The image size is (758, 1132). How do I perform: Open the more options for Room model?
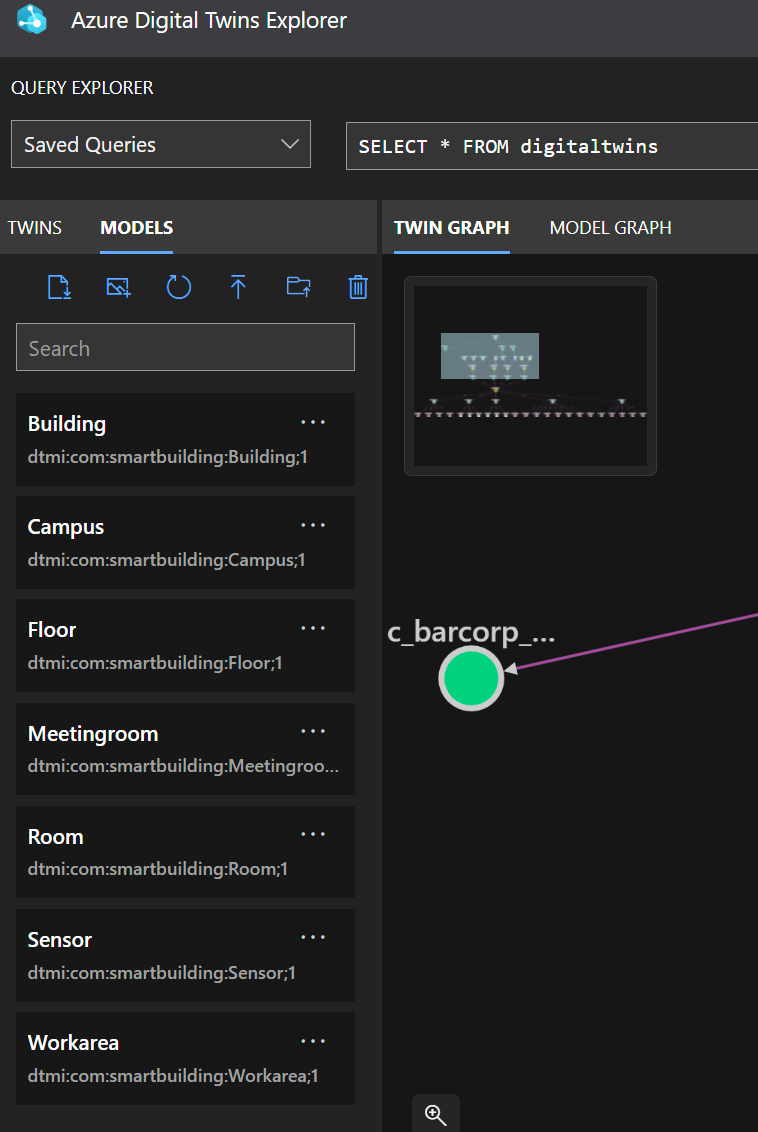(x=313, y=835)
